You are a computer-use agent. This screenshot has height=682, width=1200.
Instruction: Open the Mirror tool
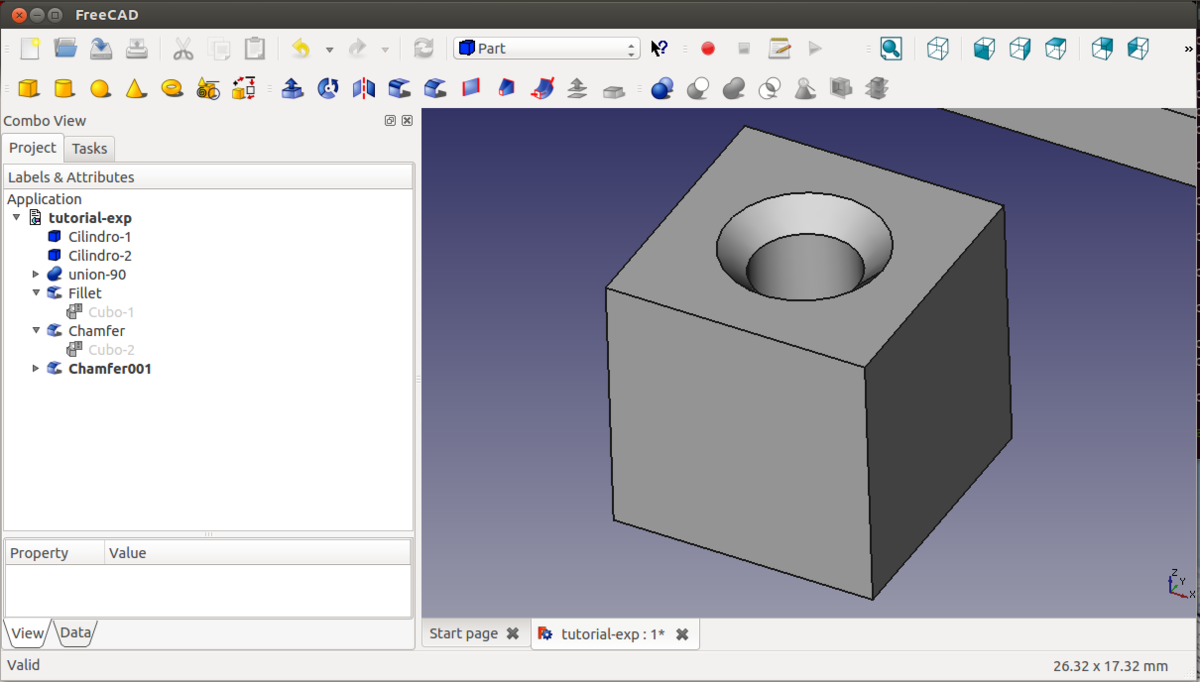[364, 88]
